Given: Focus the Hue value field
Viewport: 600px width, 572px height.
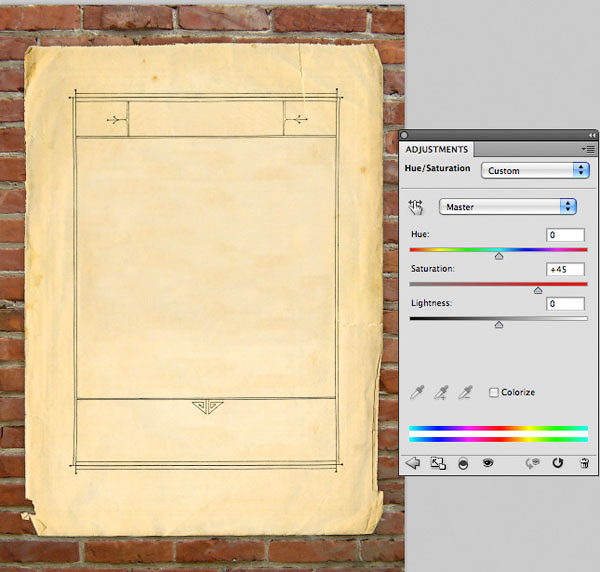Looking at the screenshot, I should [x=565, y=235].
